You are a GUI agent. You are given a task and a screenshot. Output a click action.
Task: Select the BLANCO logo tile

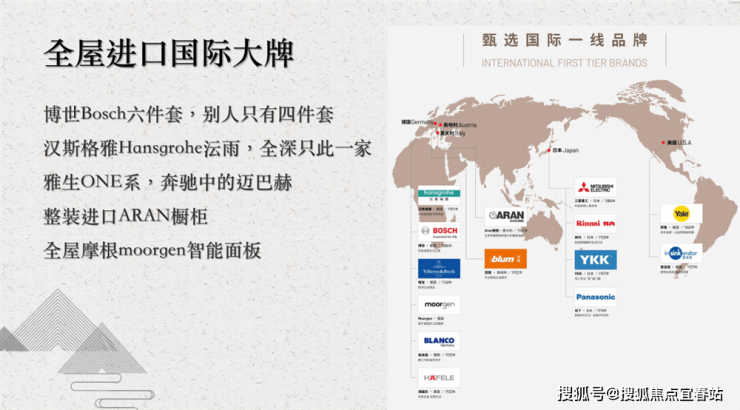pos(439,341)
